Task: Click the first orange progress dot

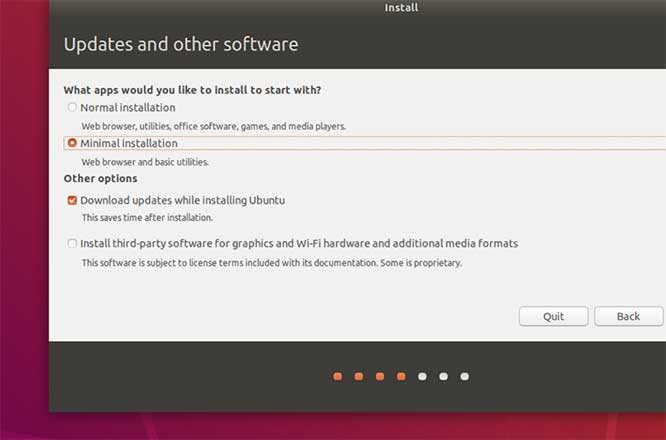Action: tap(337, 377)
